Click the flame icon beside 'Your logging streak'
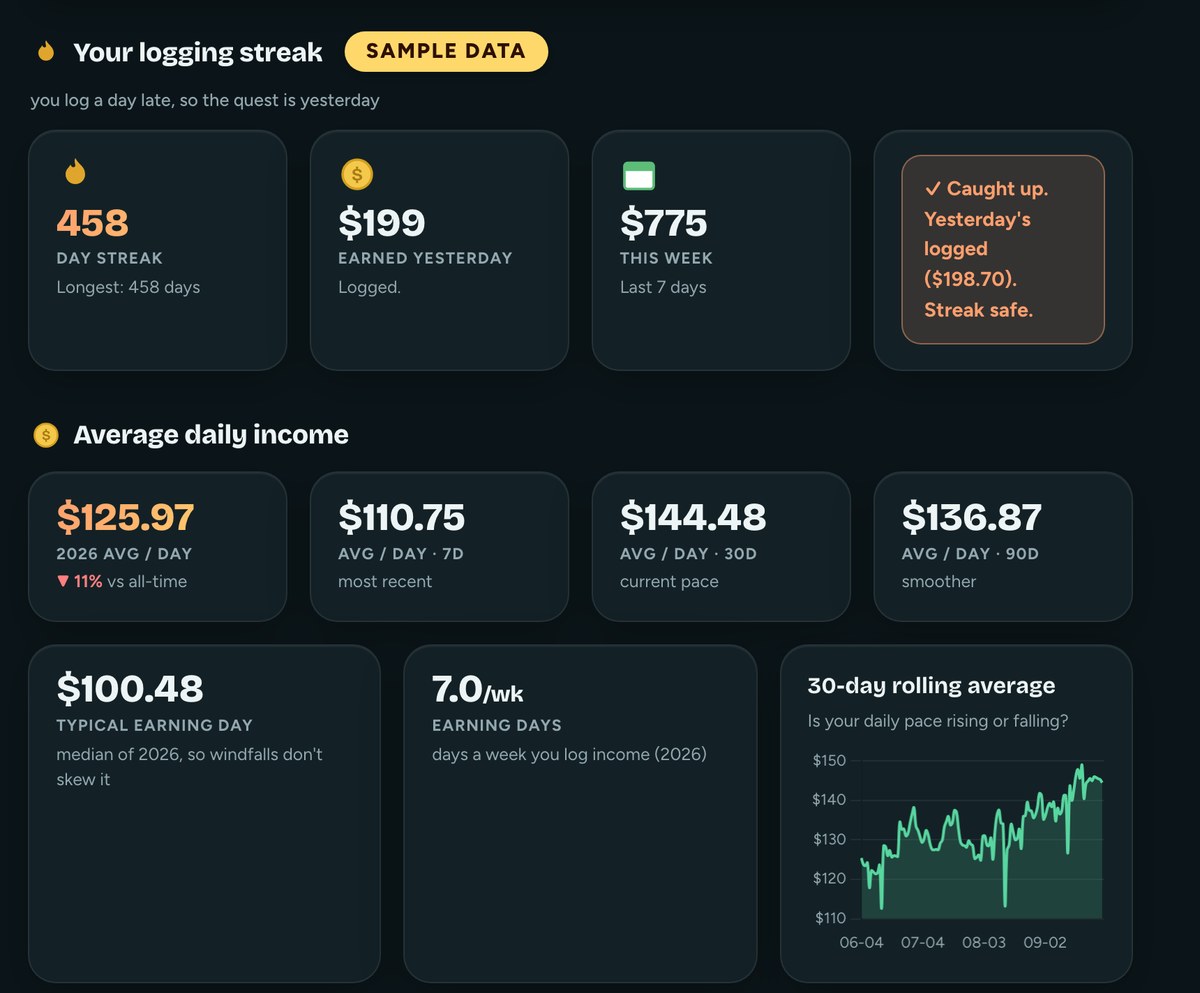The width and height of the screenshot is (1200, 993). pyautogui.click(x=46, y=52)
